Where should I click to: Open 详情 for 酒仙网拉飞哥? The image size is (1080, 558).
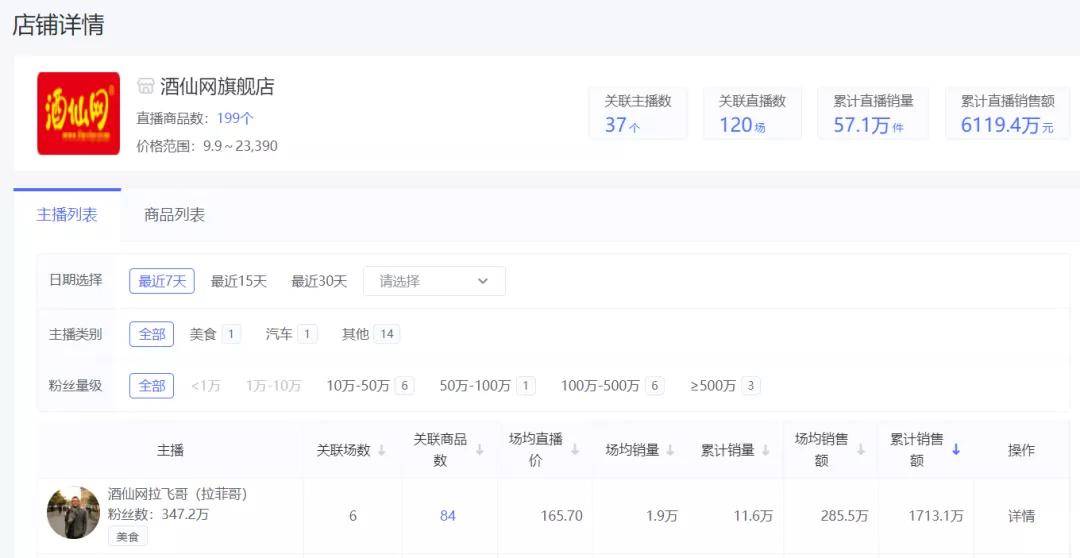1021,516
